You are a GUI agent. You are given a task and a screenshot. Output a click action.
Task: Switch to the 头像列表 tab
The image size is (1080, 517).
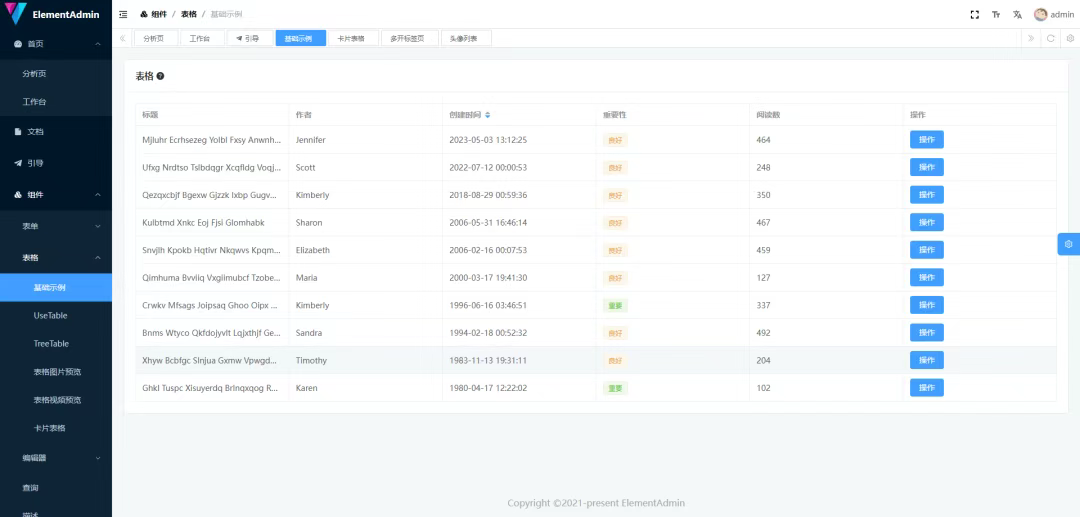[466, 39]
